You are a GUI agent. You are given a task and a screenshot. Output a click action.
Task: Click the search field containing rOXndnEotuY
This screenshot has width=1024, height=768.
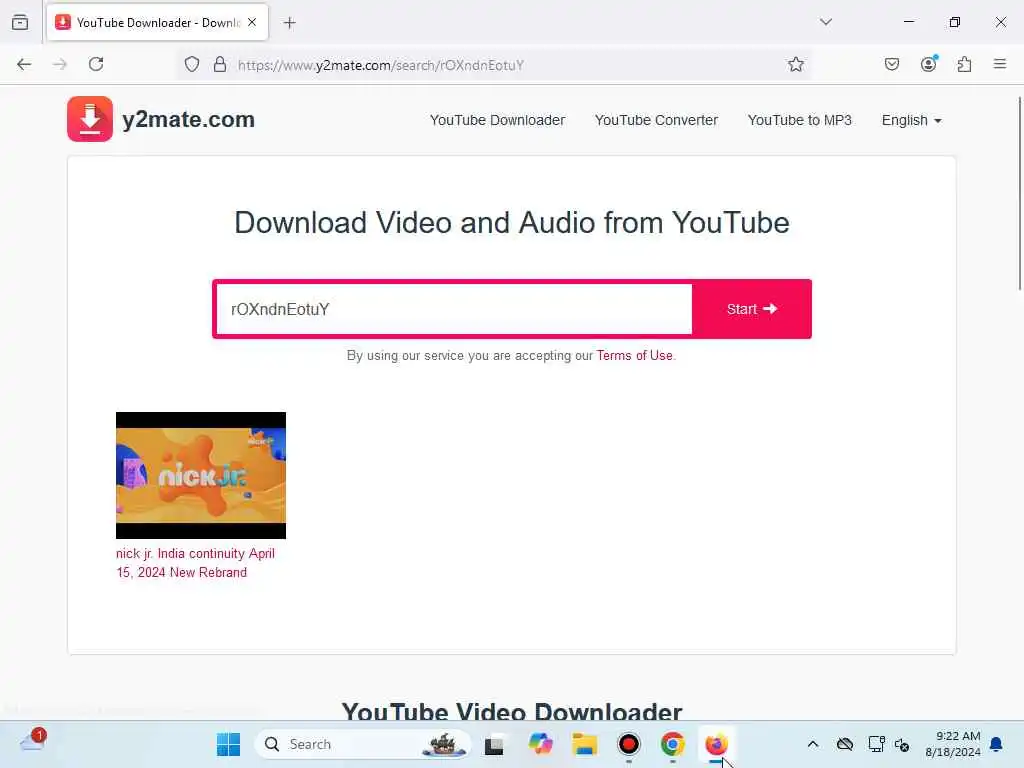(454, 309)
